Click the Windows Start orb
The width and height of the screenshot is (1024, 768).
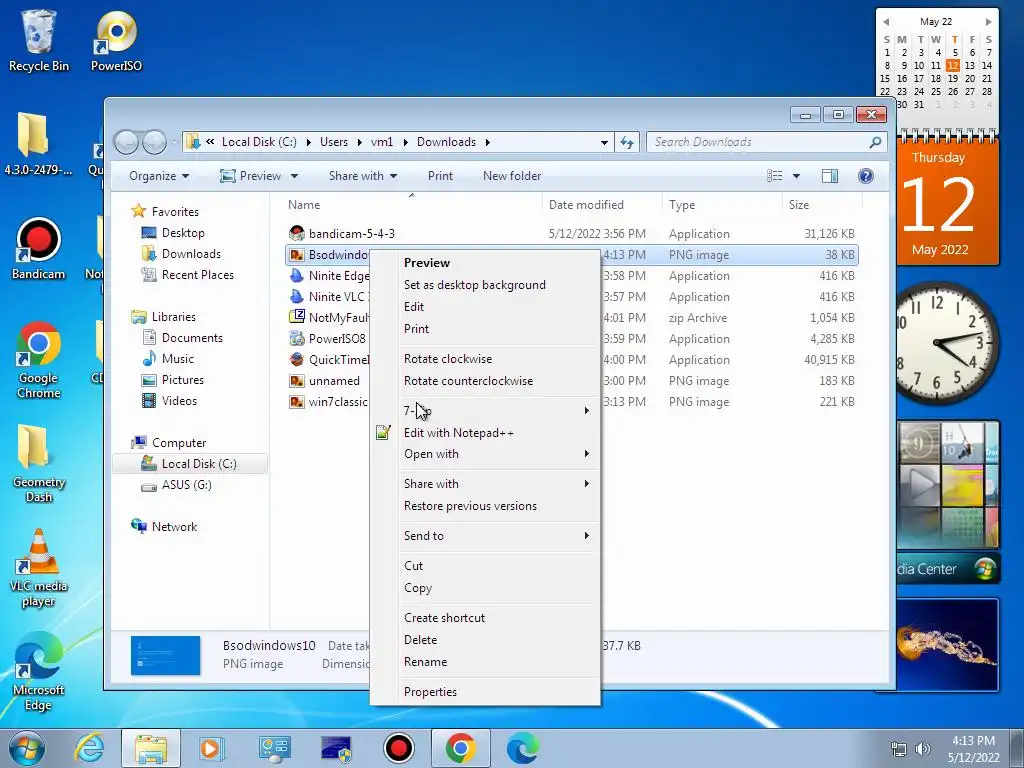[27, 748]
